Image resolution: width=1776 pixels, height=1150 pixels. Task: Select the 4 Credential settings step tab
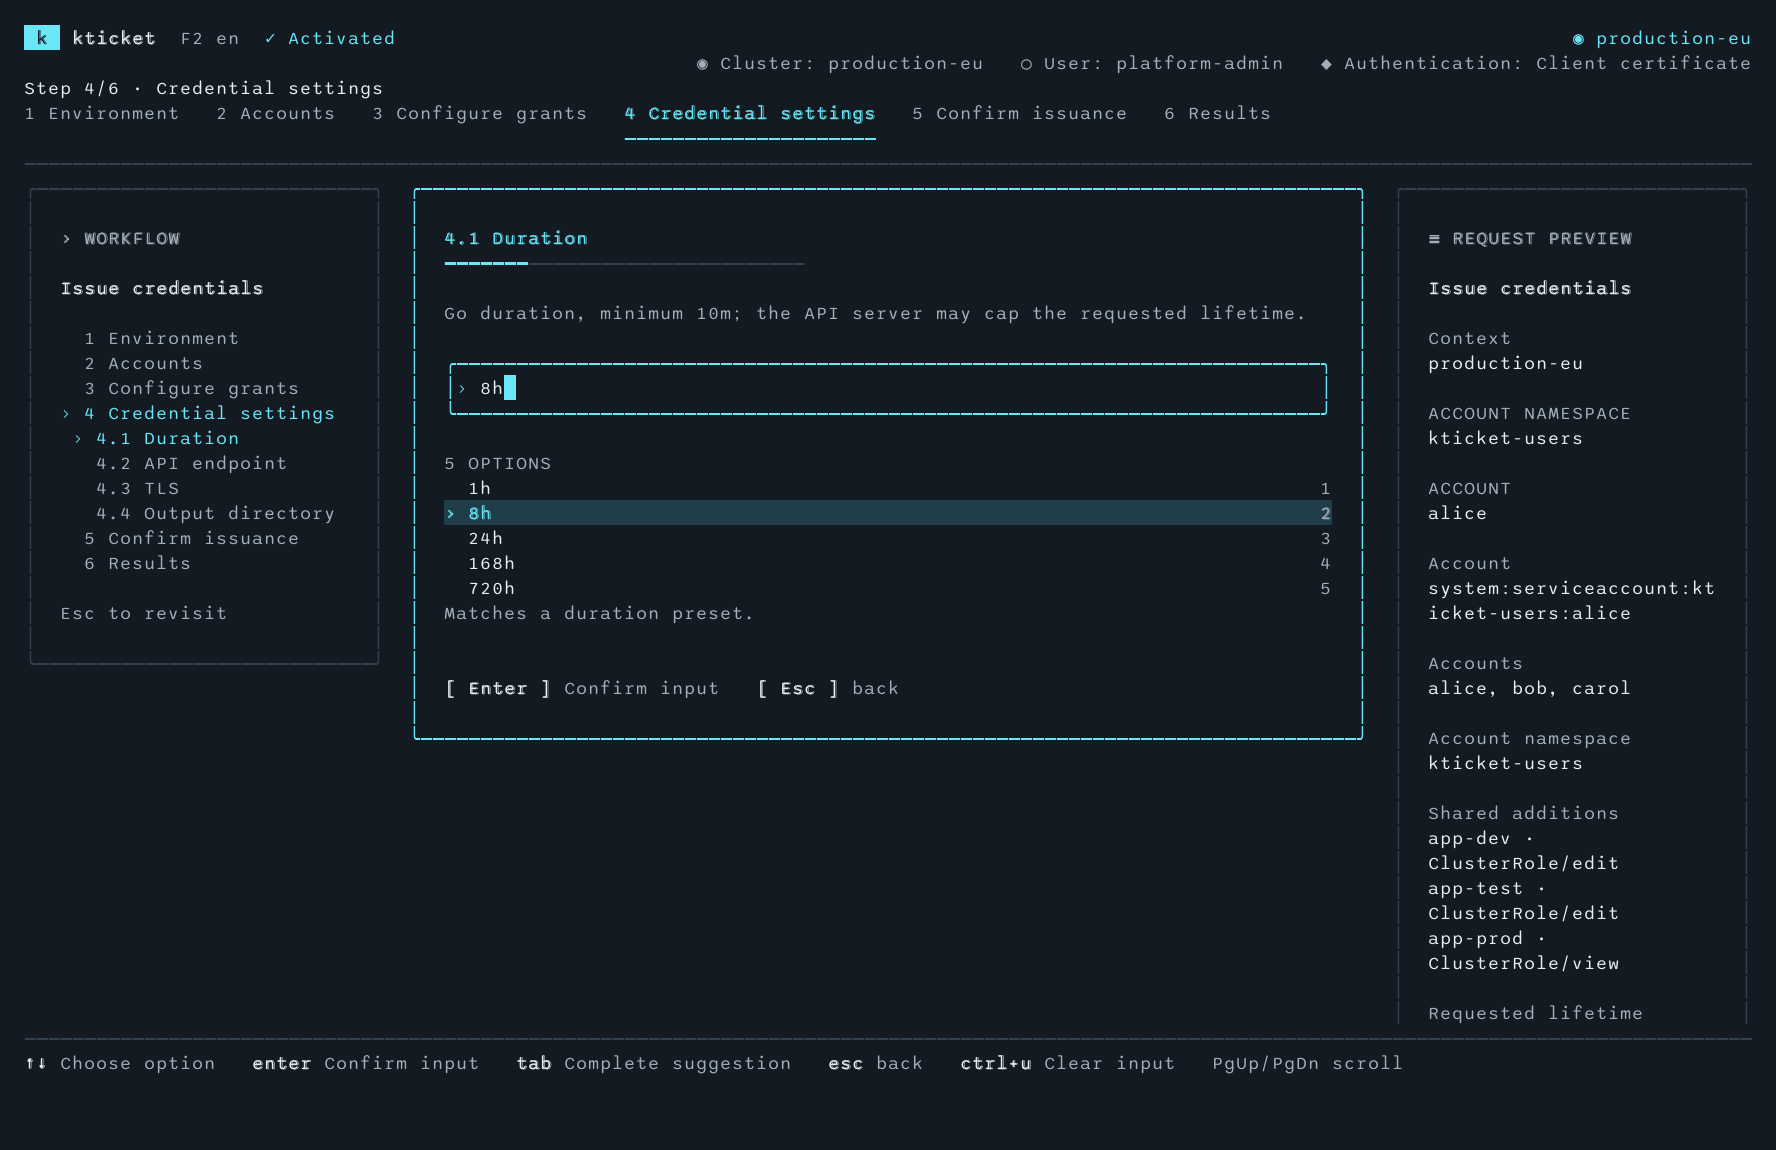[750, 113]
